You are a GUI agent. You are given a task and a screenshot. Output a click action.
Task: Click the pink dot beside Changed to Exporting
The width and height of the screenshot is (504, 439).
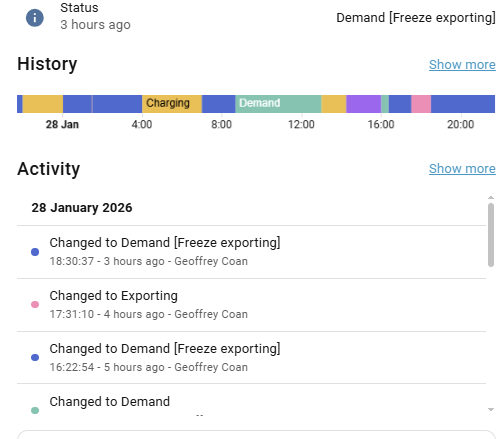coord(35,304)
